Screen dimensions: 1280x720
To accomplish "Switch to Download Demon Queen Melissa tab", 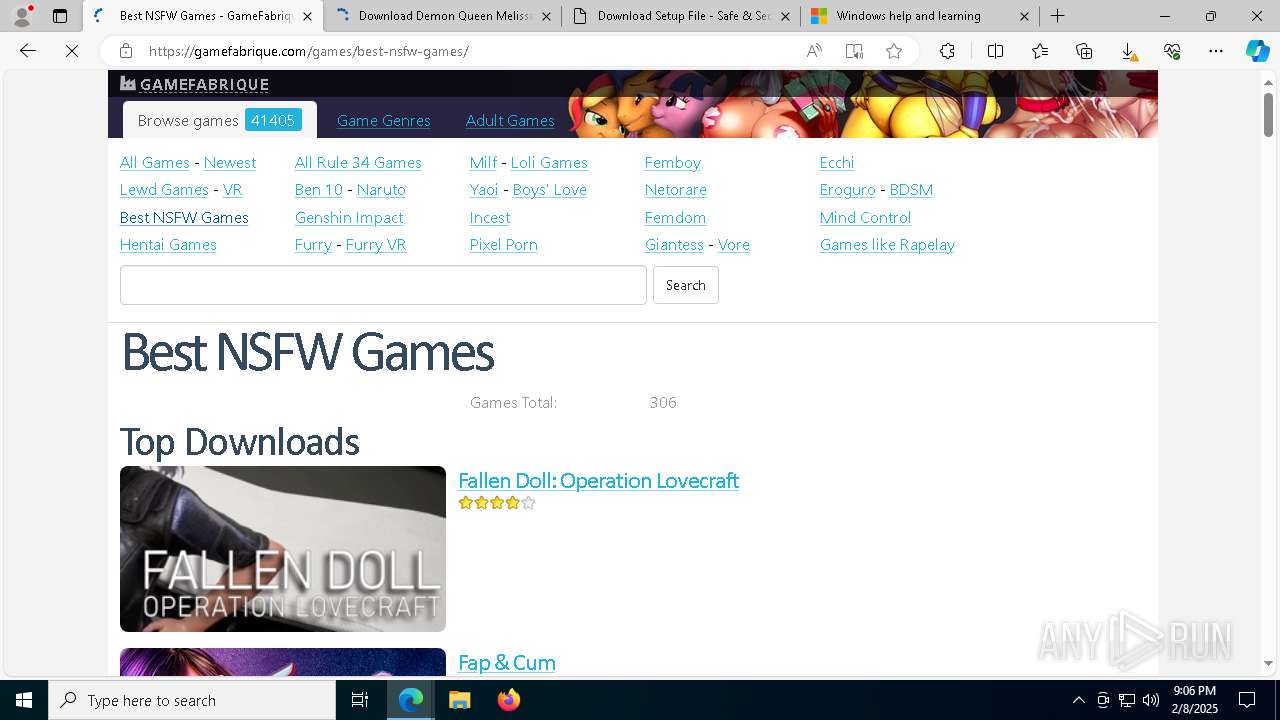I will [x=443, y=16].
